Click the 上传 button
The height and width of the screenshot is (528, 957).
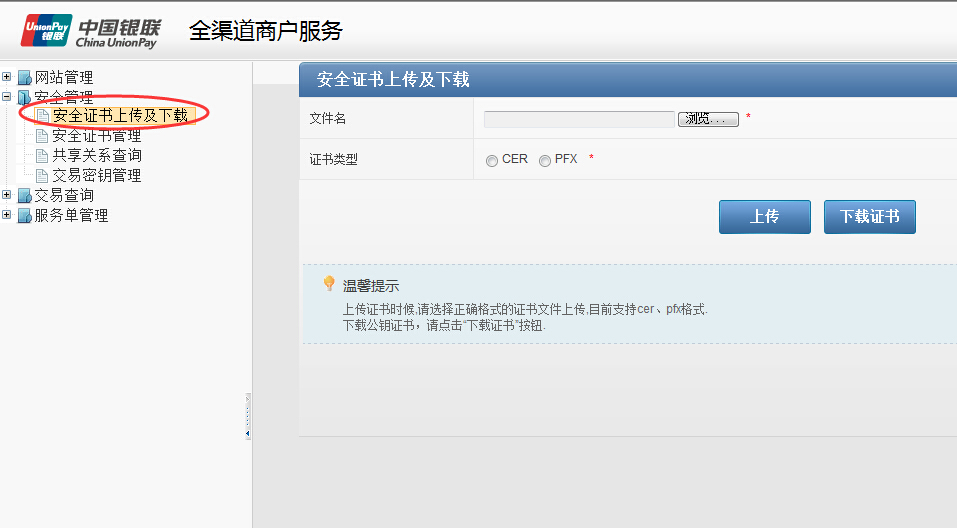[764, 217]
